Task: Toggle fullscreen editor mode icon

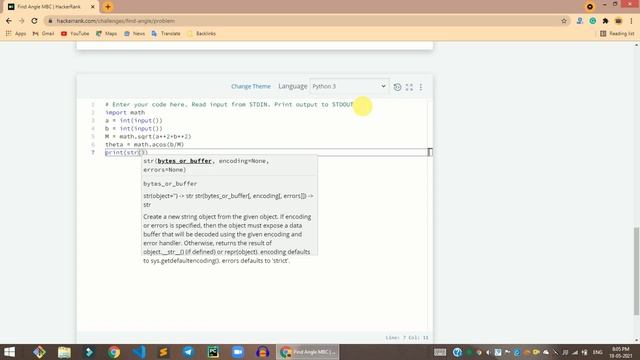Action: 409,87
